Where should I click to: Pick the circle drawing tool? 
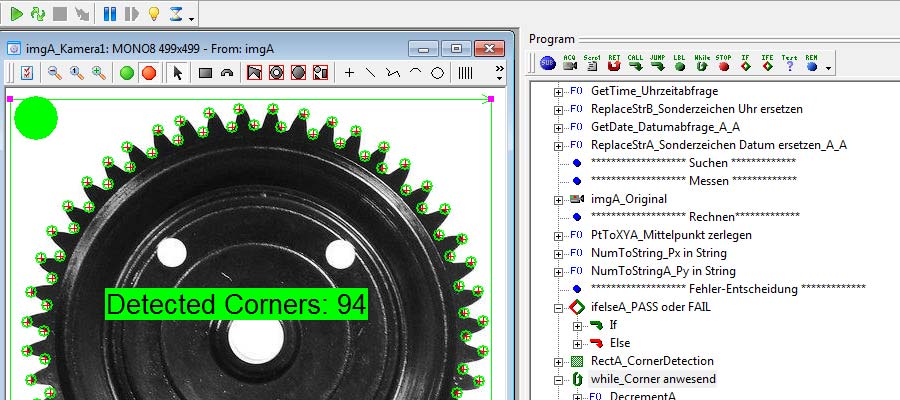(x=437, y=73)
